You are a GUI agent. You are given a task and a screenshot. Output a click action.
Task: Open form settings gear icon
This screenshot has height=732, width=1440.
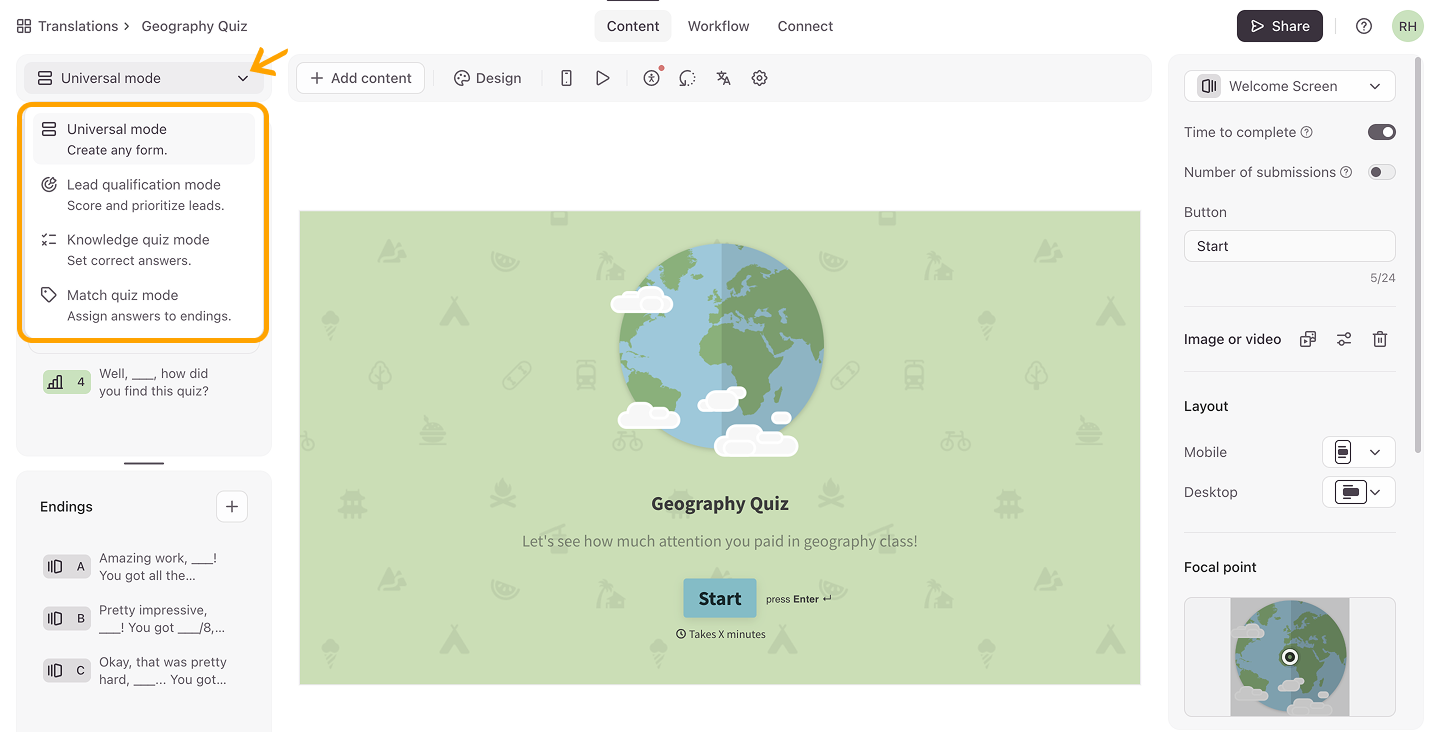pyautogui.click(x=759, y=78)
